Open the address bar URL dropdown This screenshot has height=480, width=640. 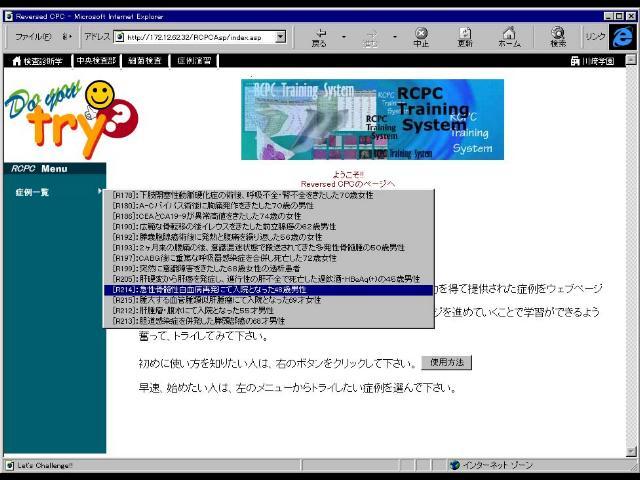click(x=280, y=37)
